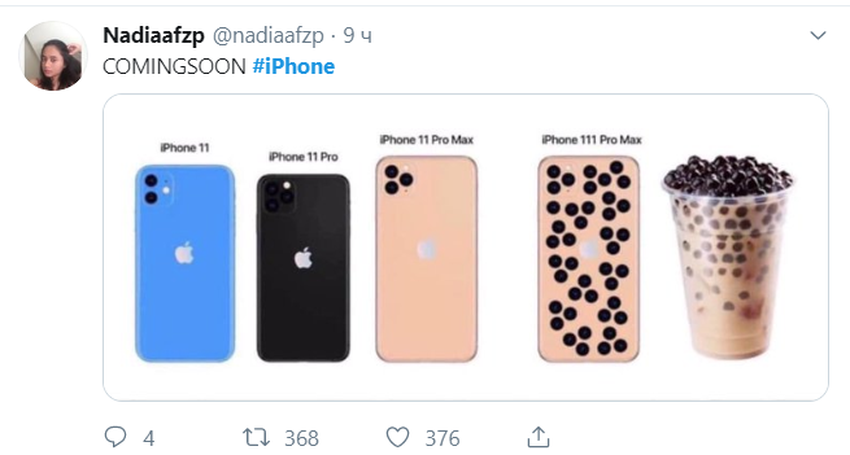Expand the tweet options chevron menu
This screenshot has width=850, height=455.
(x=818, y=36)
